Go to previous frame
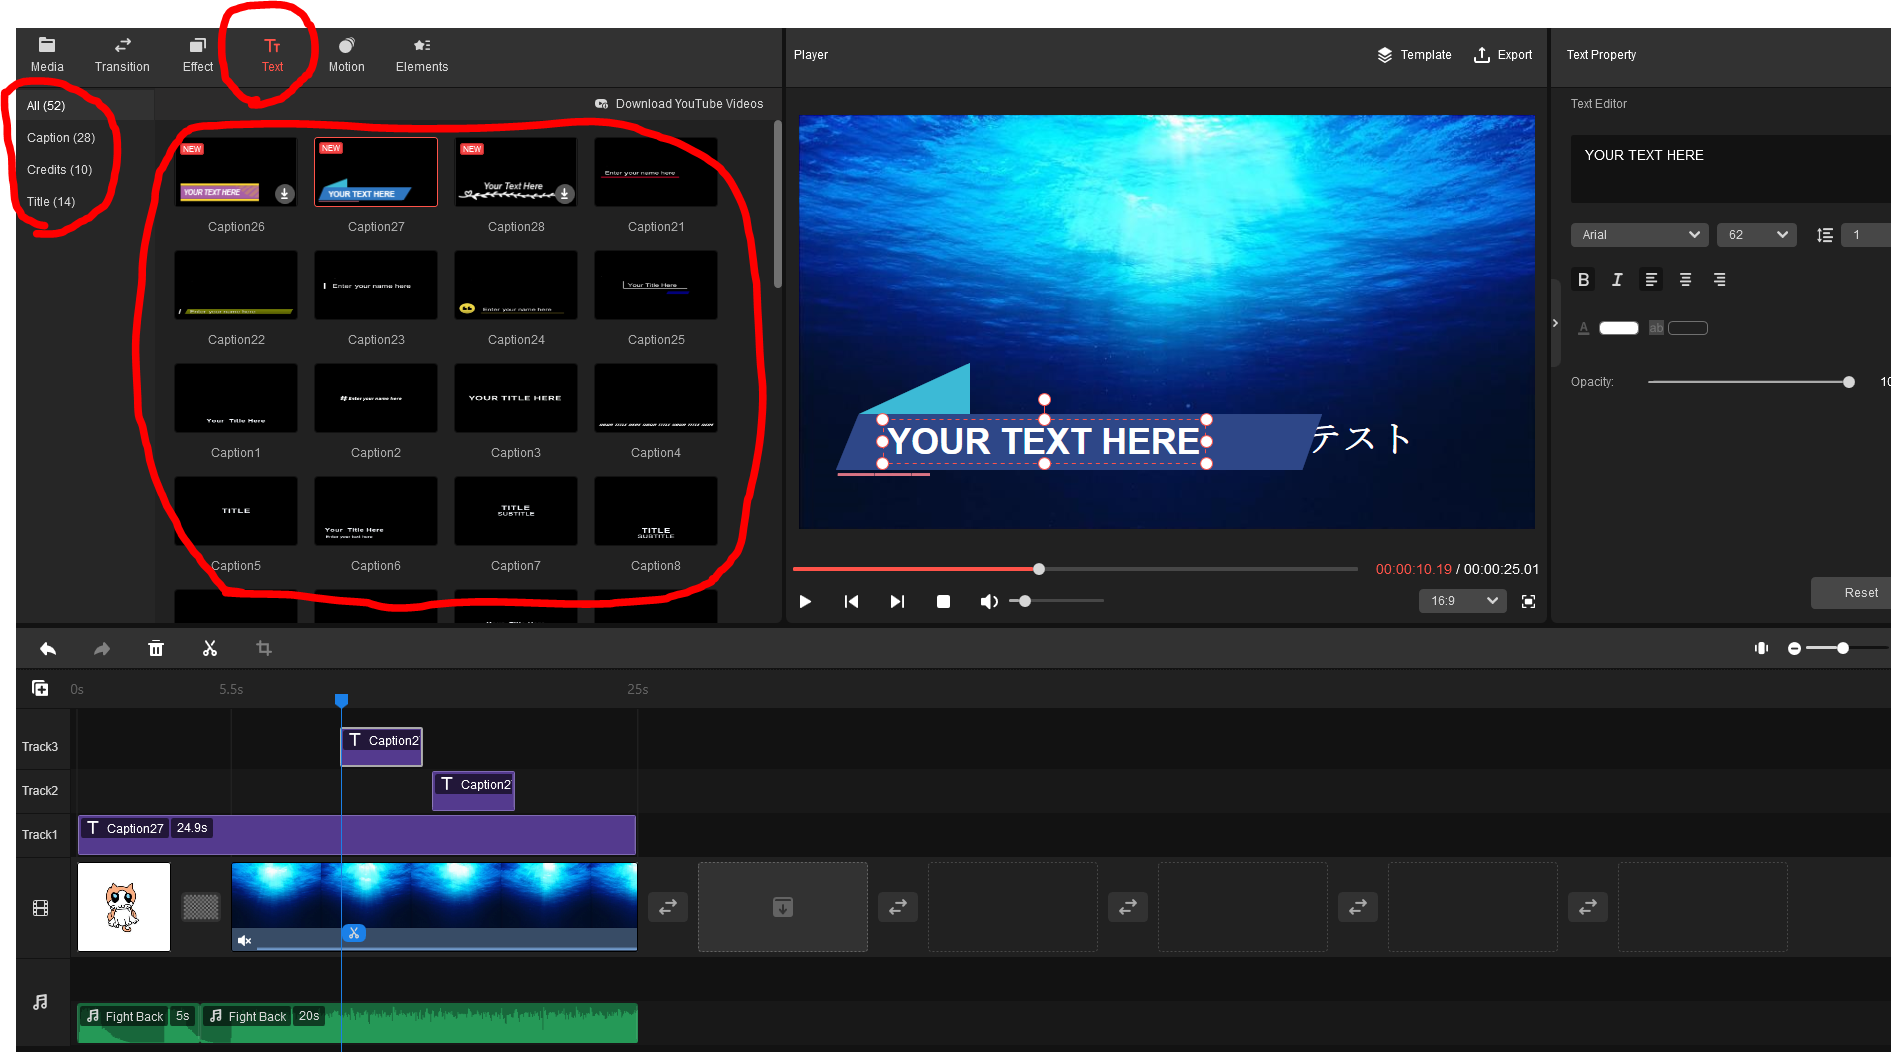Viewport: 1891px width, 1052px height. pos(851,601)
